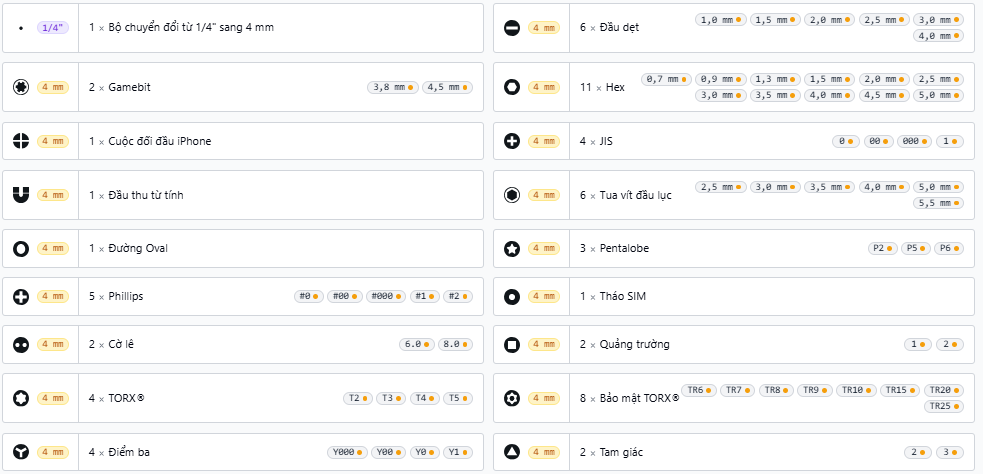The image size is (983, 474).
Task: Click the magnetic pickup horseshoe icon
Action: point(21,195)
